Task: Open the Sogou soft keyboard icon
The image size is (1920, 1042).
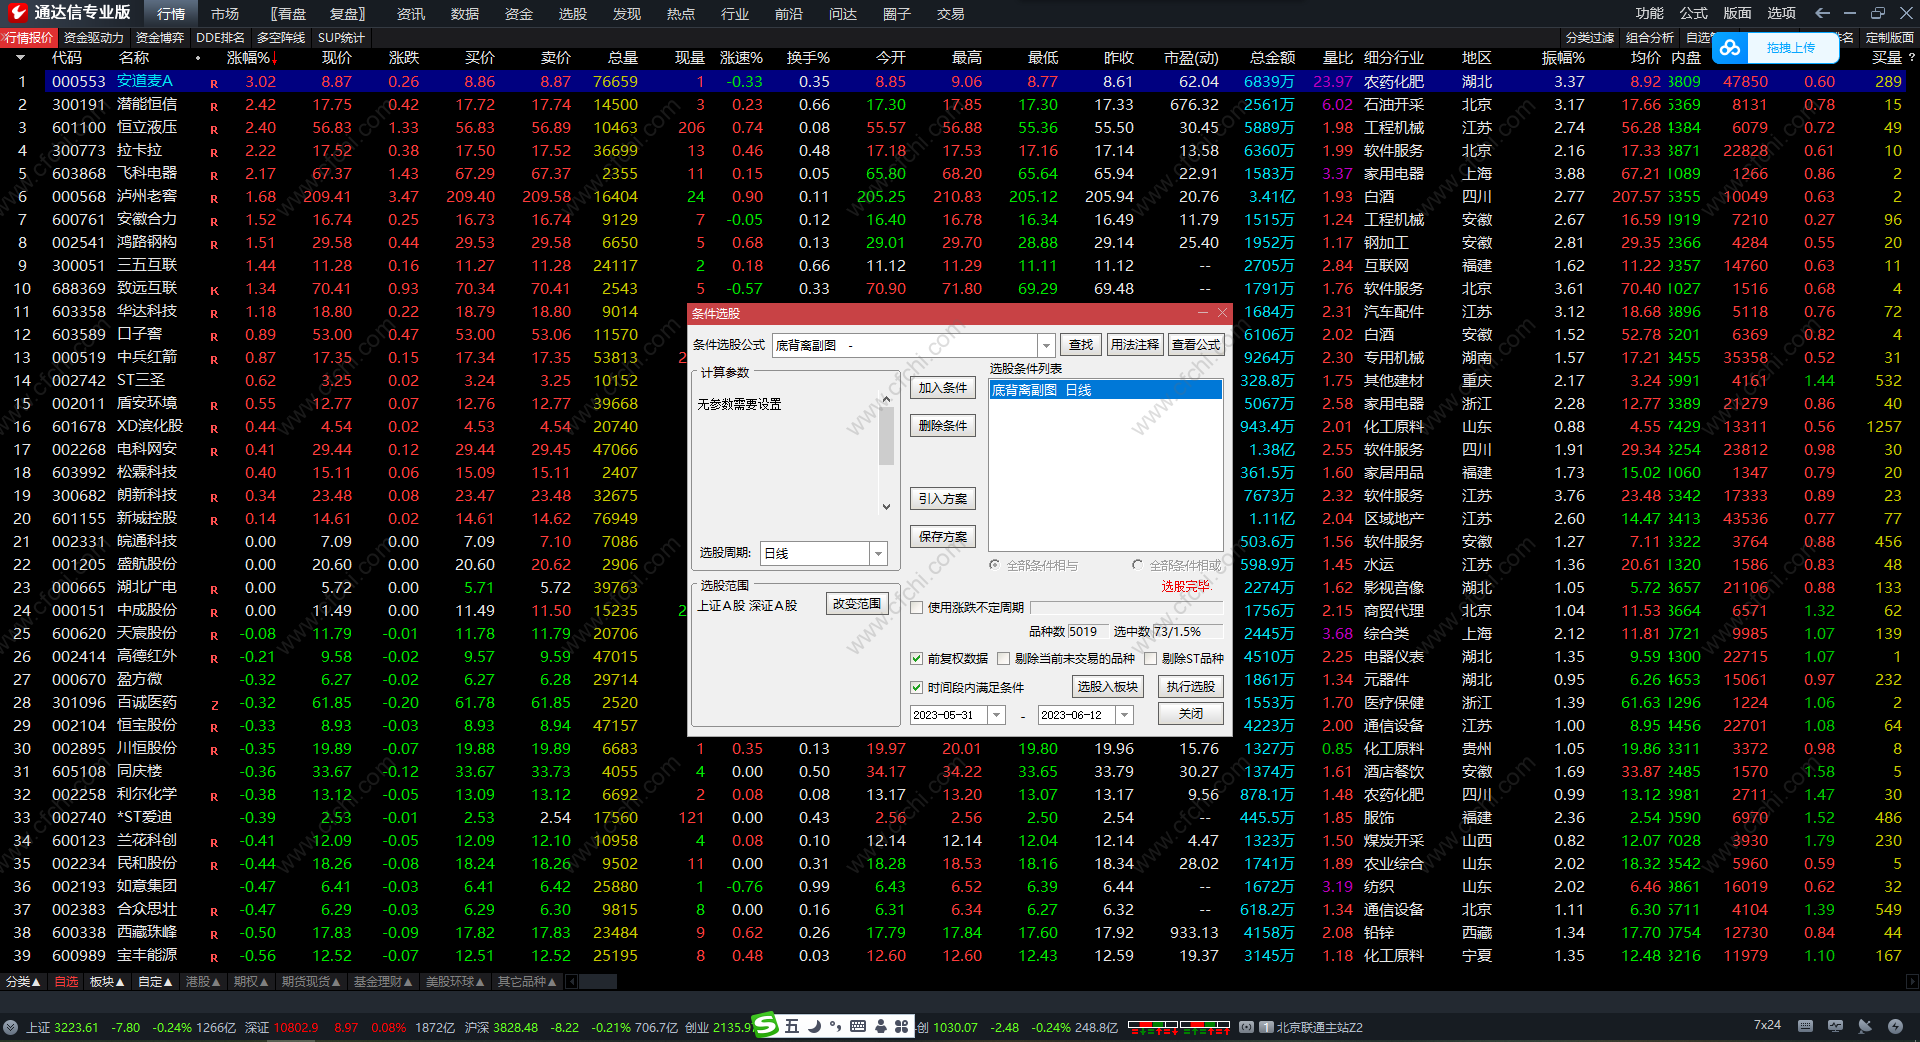Action: (x=858, y=1026)
